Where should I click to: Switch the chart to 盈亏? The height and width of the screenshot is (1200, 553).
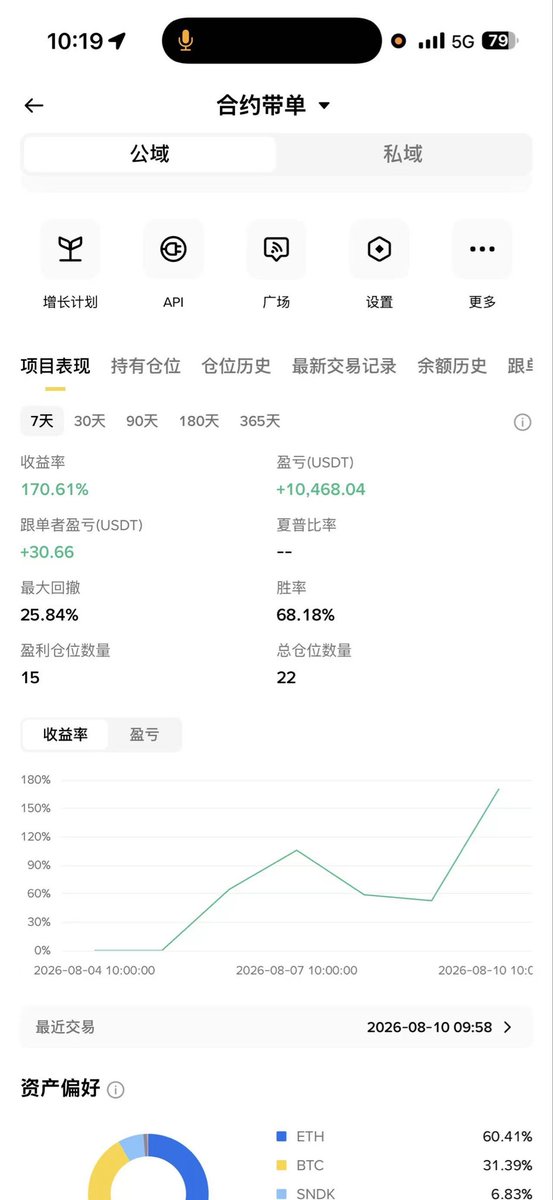pyautogui.click(x=144, y=734)
